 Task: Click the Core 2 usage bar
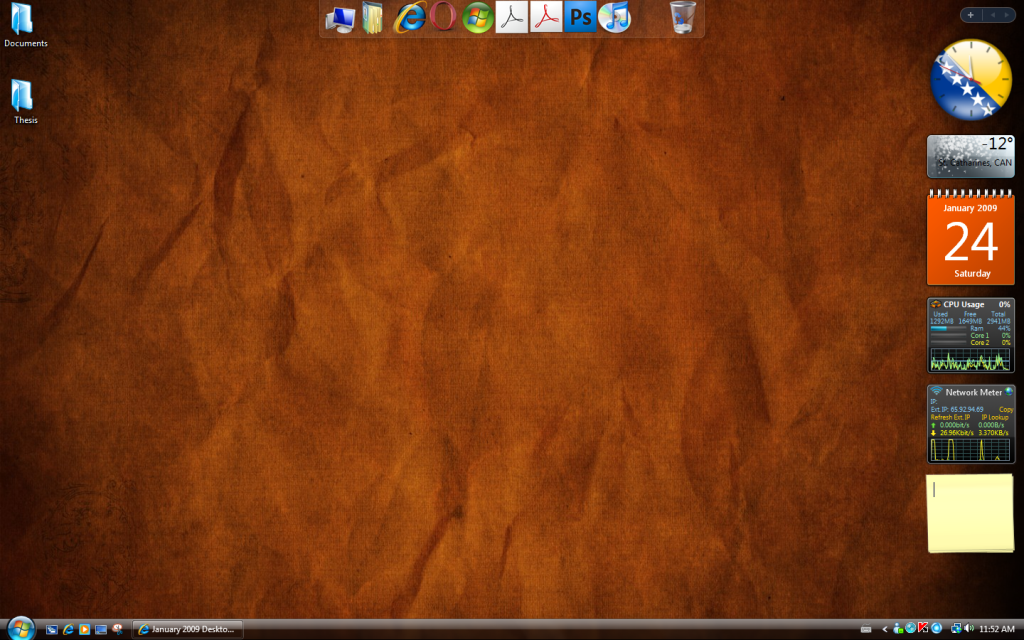tap(948, 342)
